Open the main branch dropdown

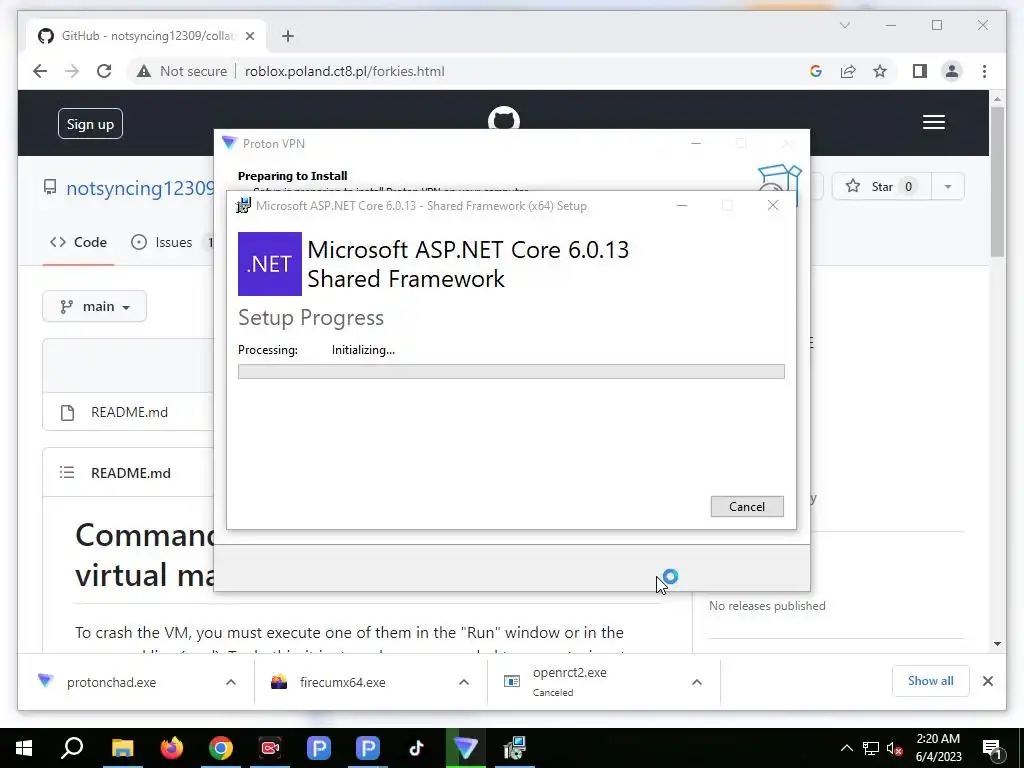click(95, 306)
